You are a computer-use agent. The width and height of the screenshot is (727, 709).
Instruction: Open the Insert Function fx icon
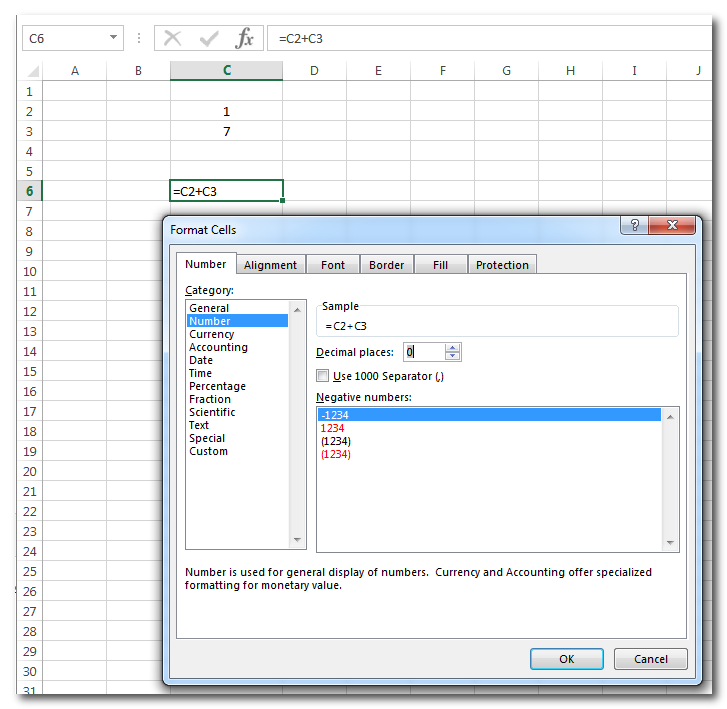tap(245, 39)
